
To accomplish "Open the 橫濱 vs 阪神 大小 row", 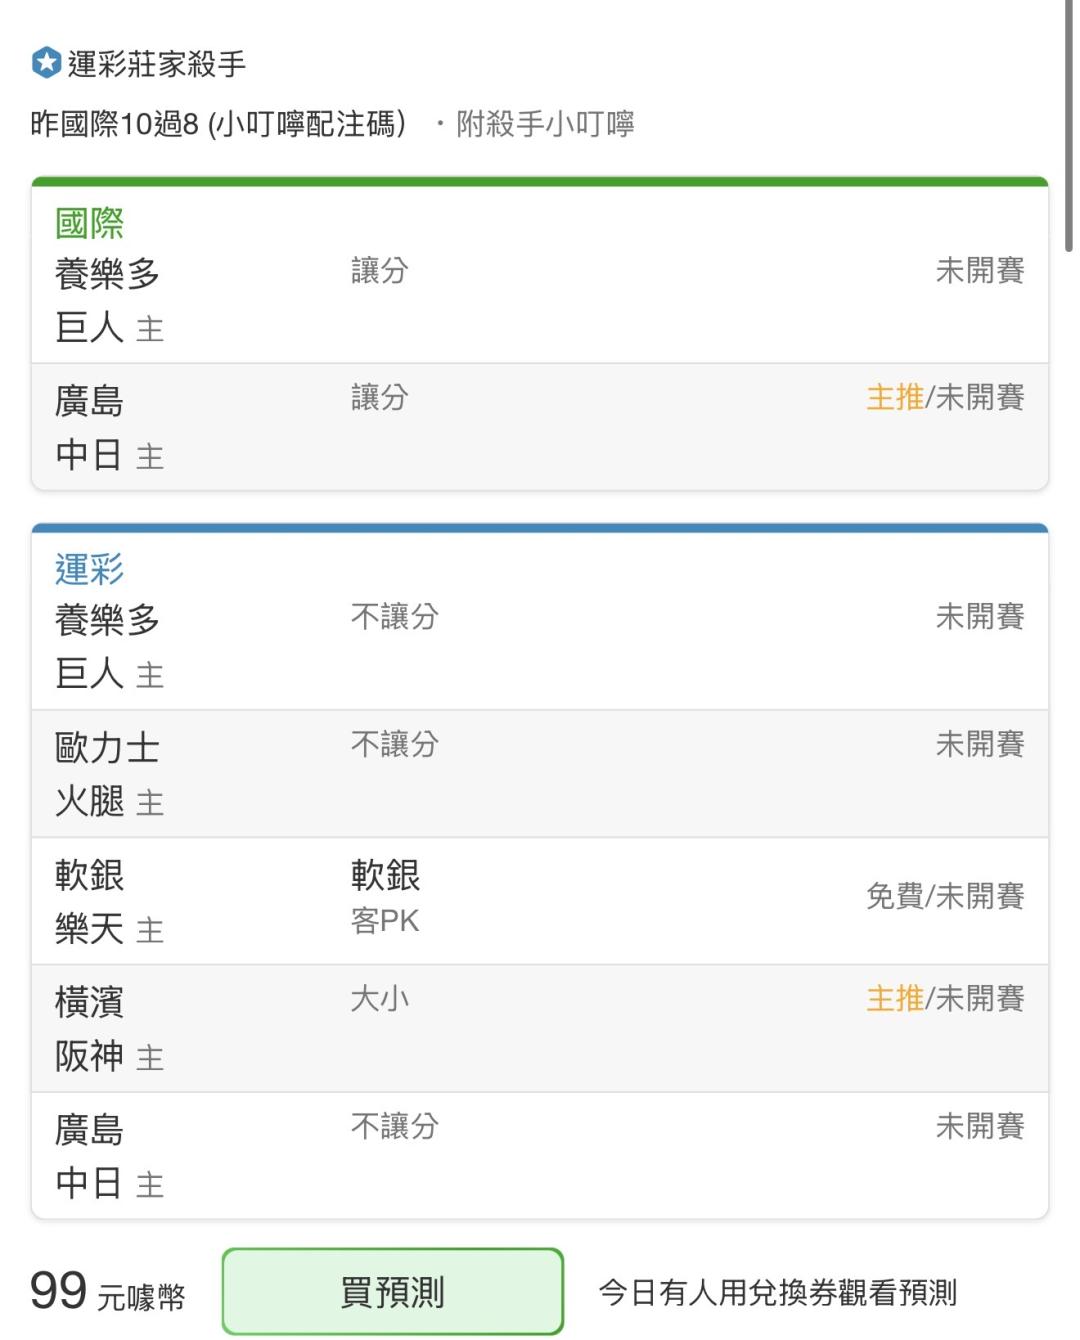I will (540, 1028).
